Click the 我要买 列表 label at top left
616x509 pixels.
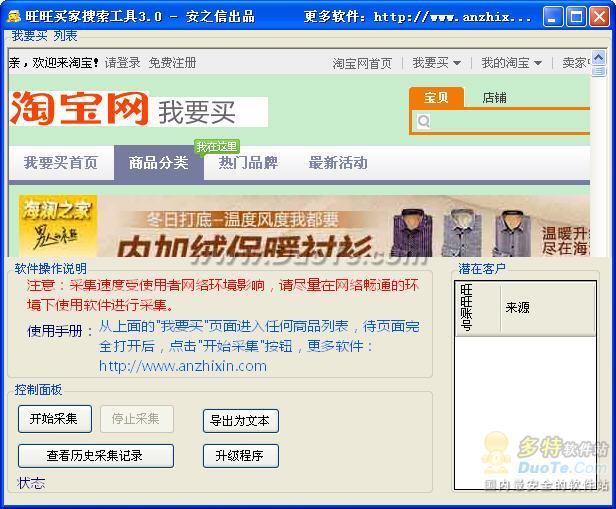pos(44,36)
